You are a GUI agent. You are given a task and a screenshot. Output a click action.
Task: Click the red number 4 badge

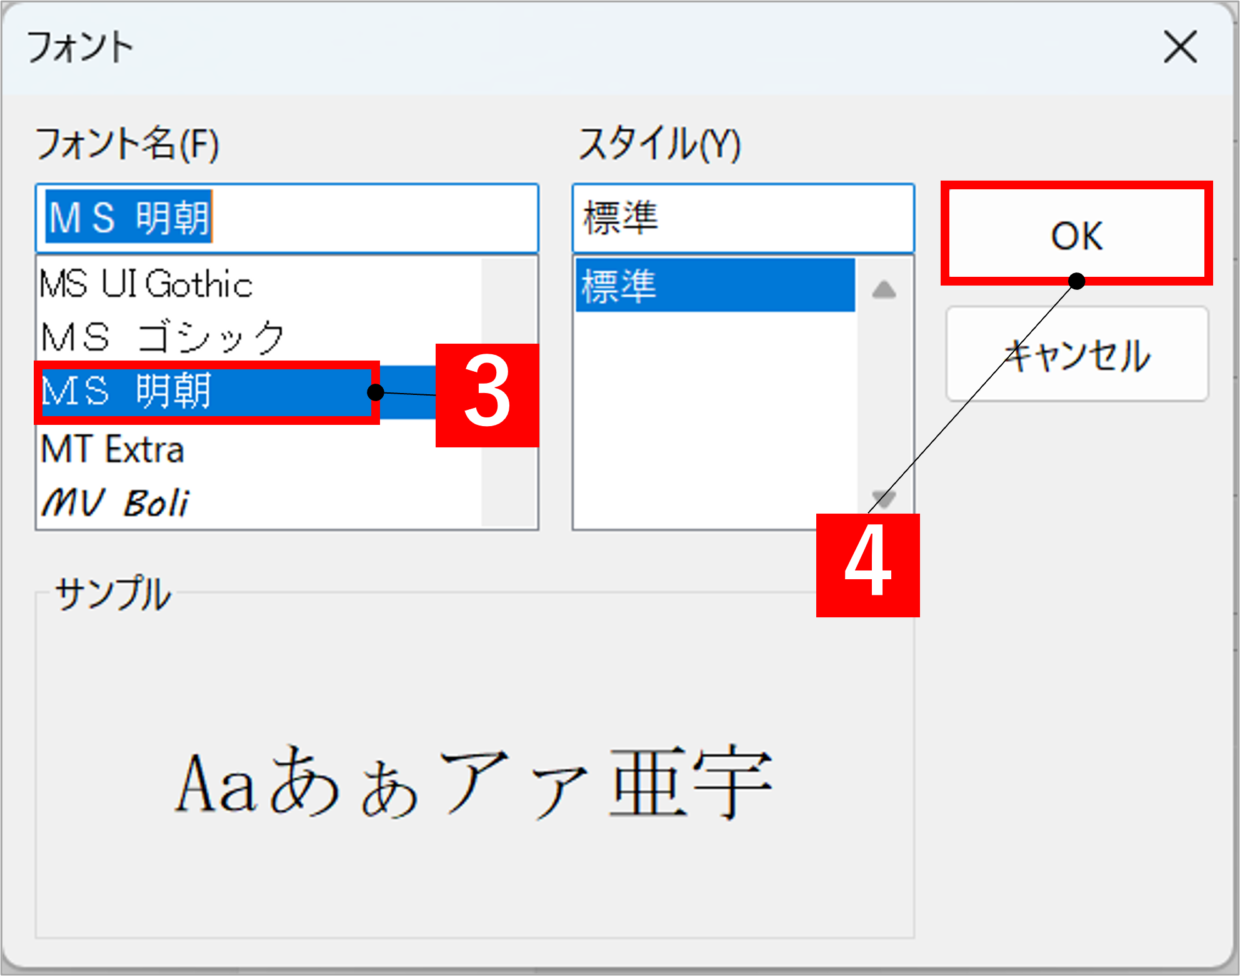pyautogui.click(x=868, y=565)
